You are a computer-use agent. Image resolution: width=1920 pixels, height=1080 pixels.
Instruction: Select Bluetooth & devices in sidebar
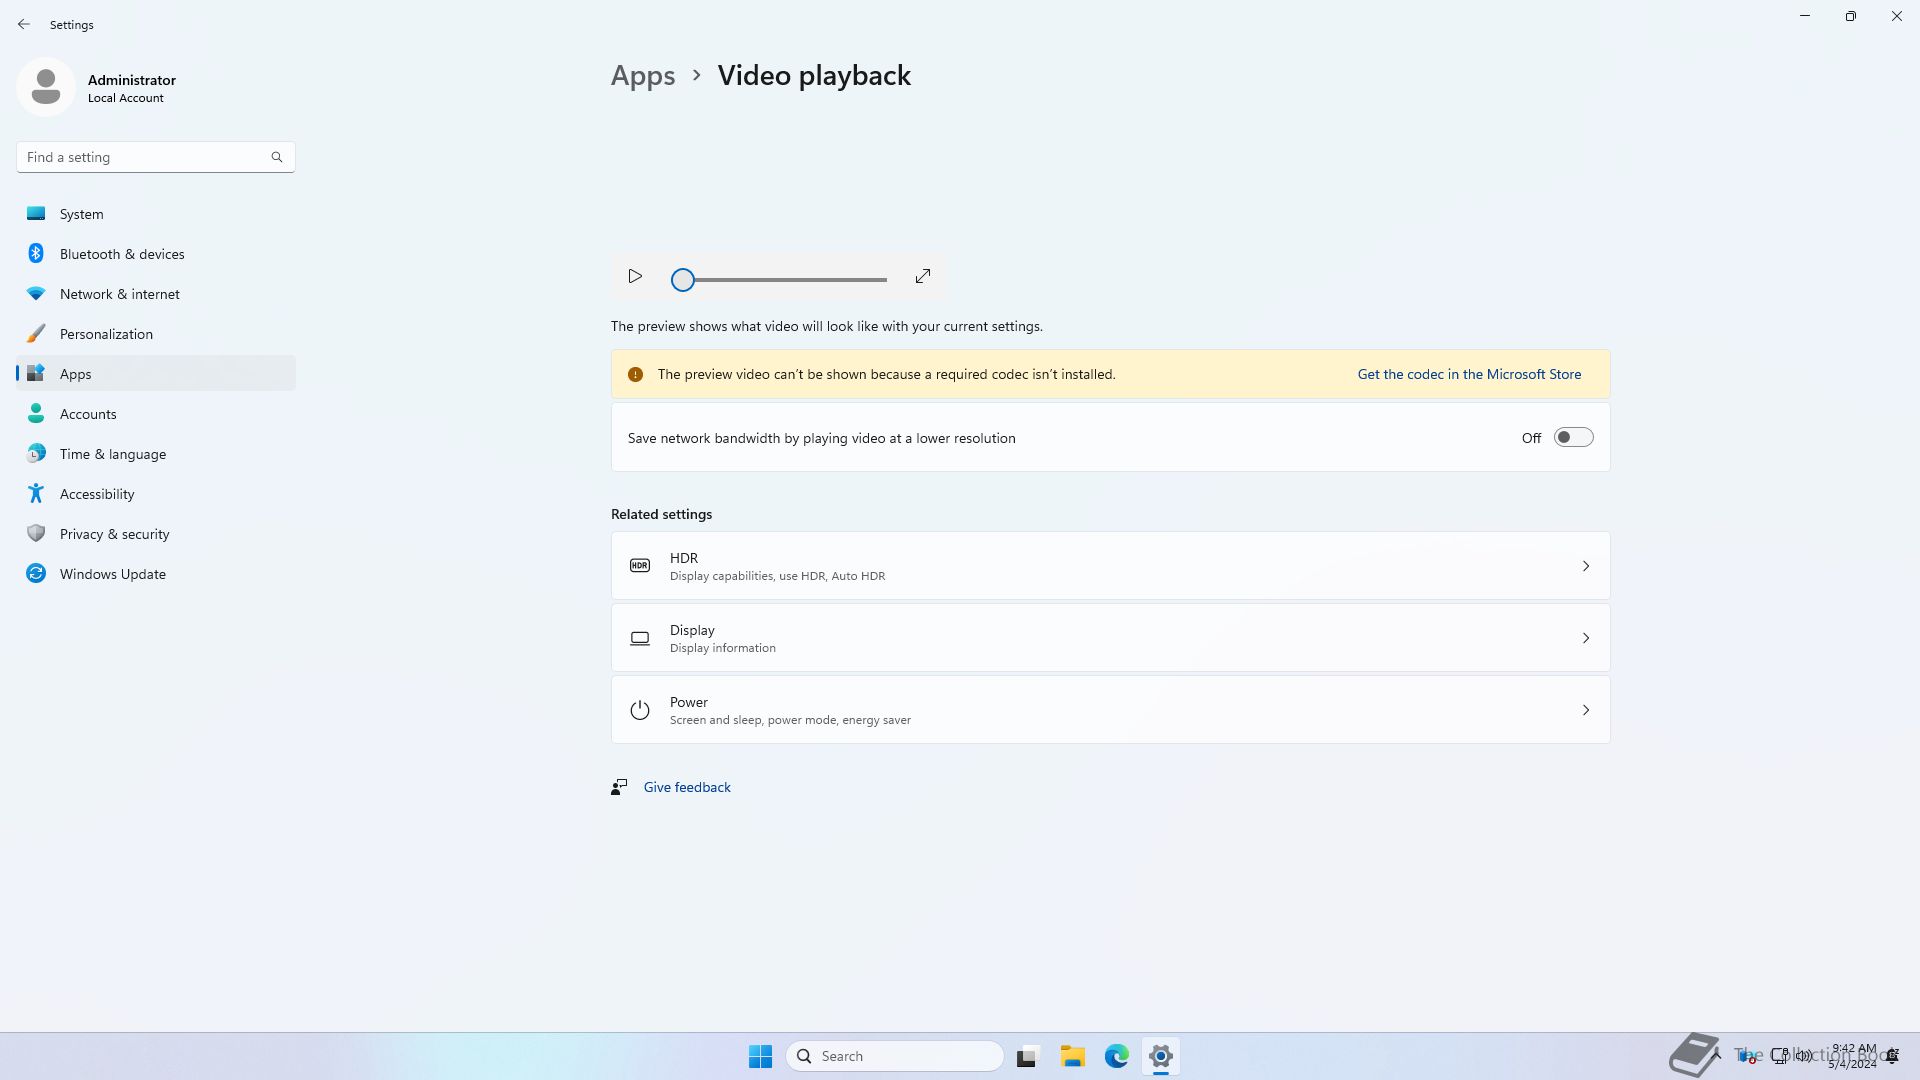[x=122, y=254]
